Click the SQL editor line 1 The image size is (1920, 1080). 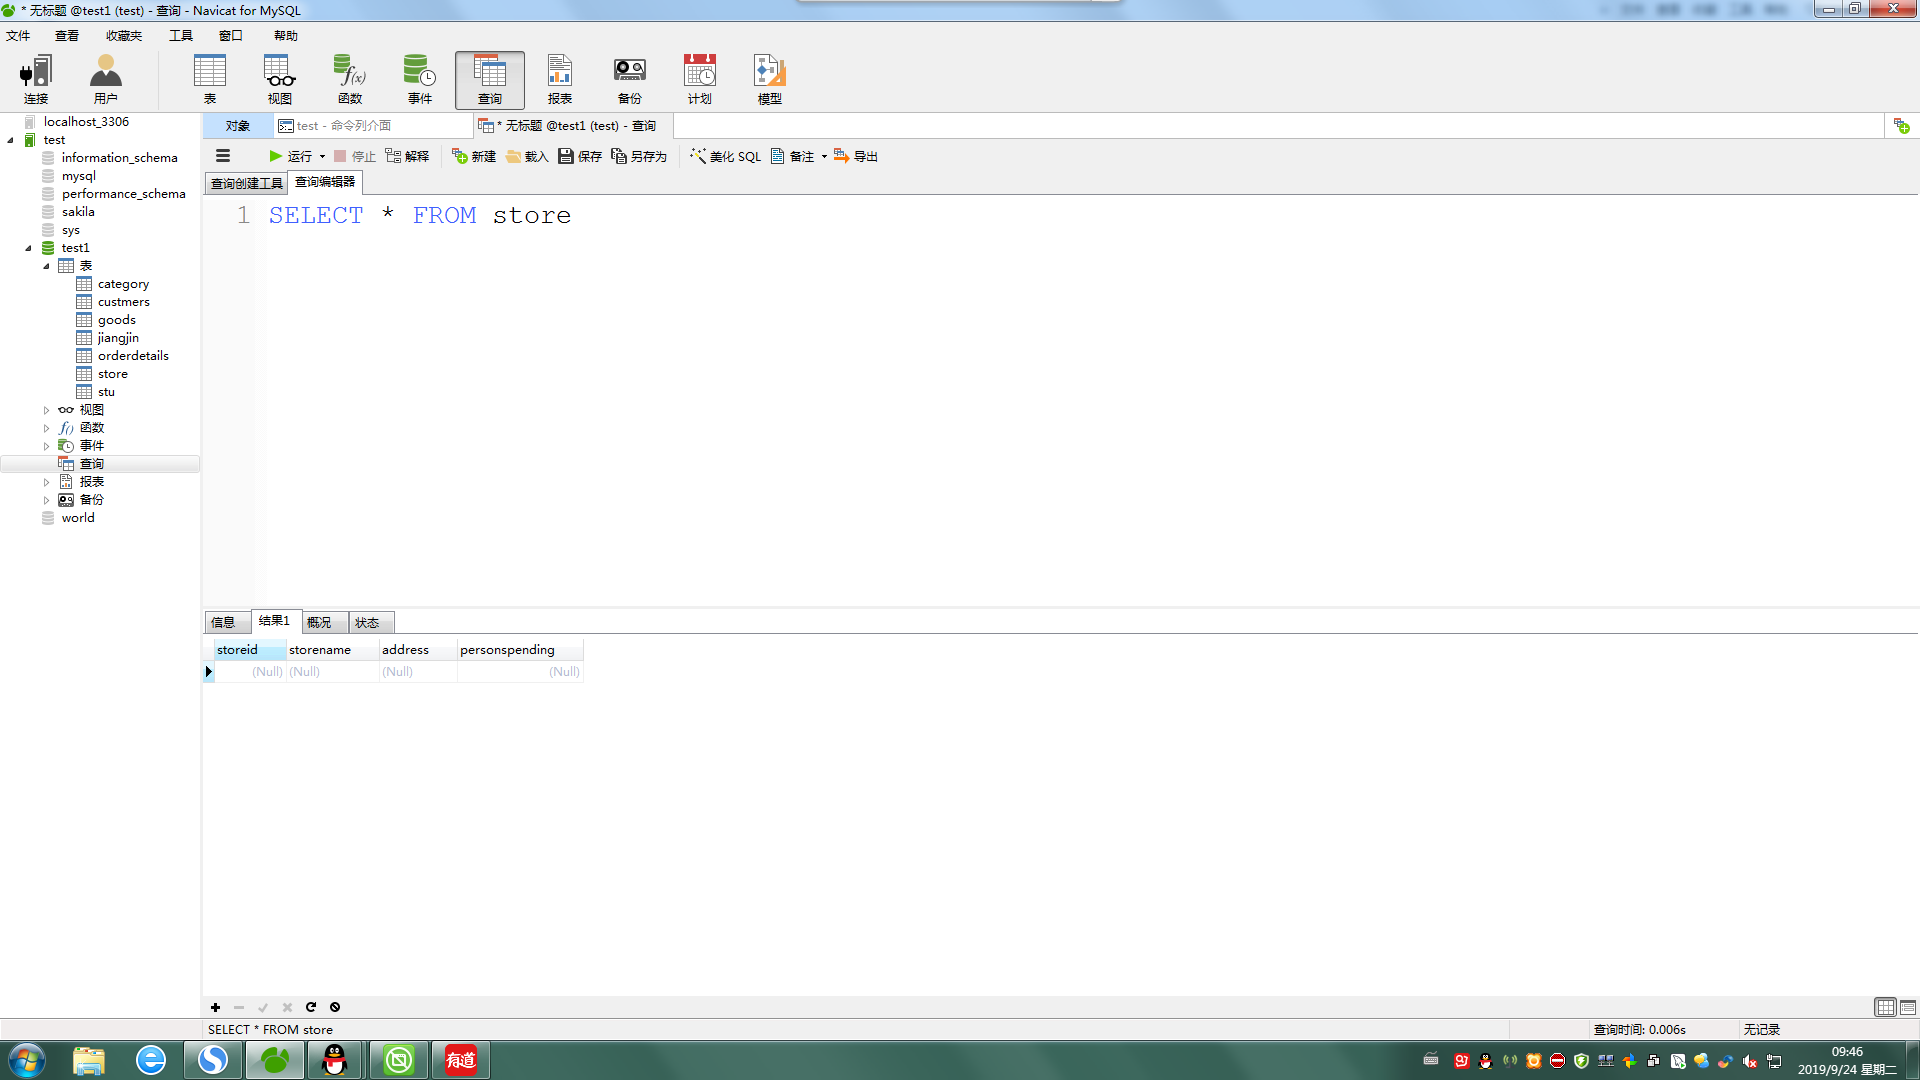coord(420,215)
